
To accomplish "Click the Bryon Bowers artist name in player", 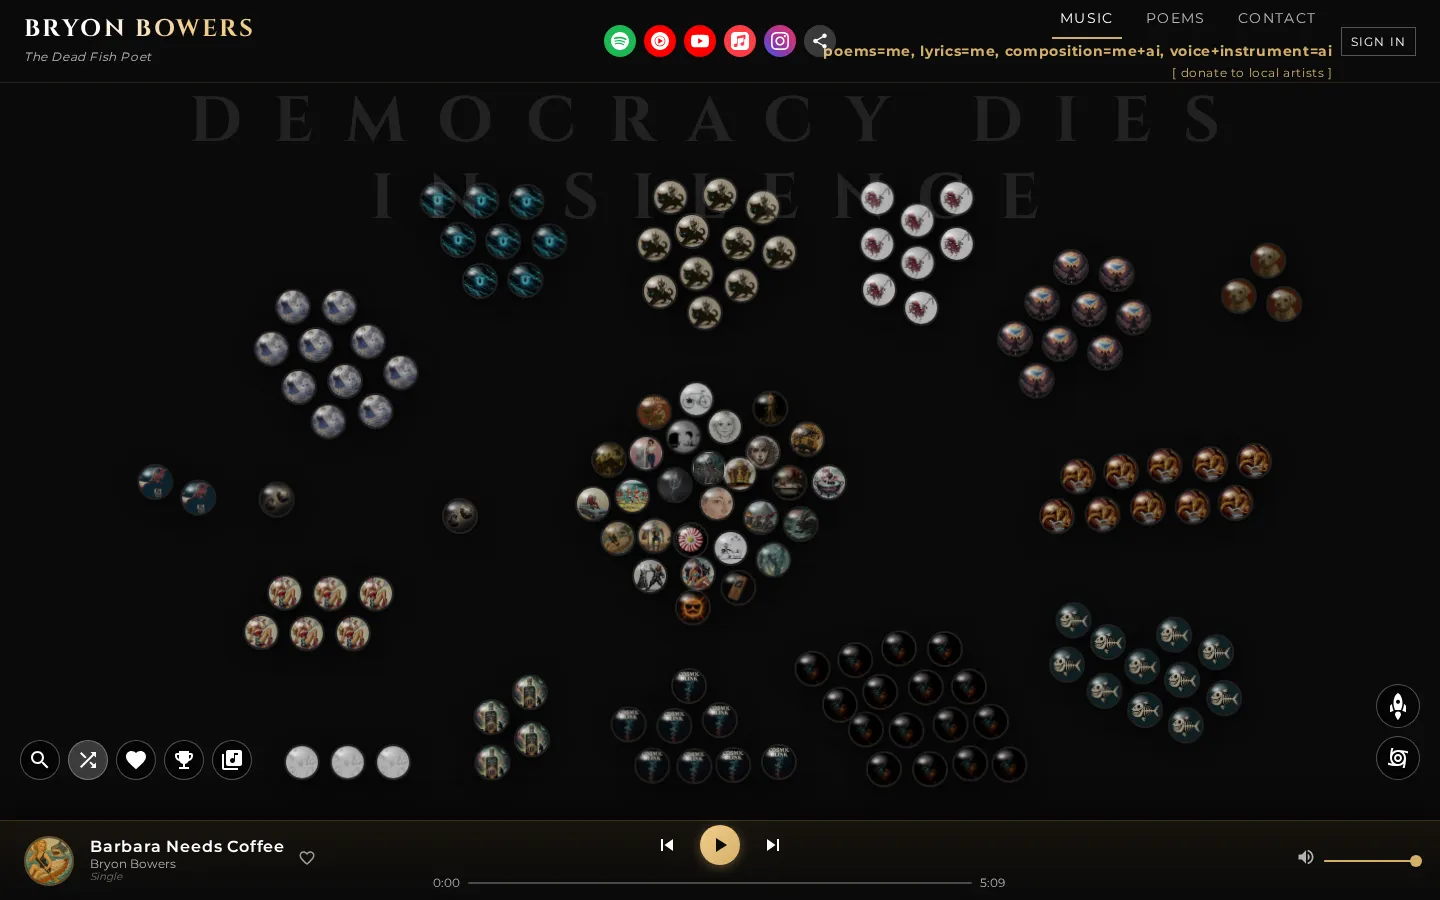I will point(133,864).
